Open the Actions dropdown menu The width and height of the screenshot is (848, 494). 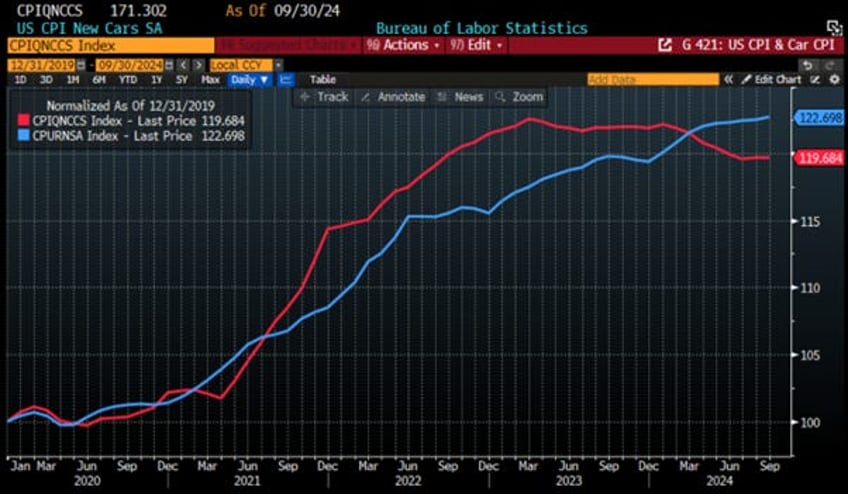(x=403, y=45)
